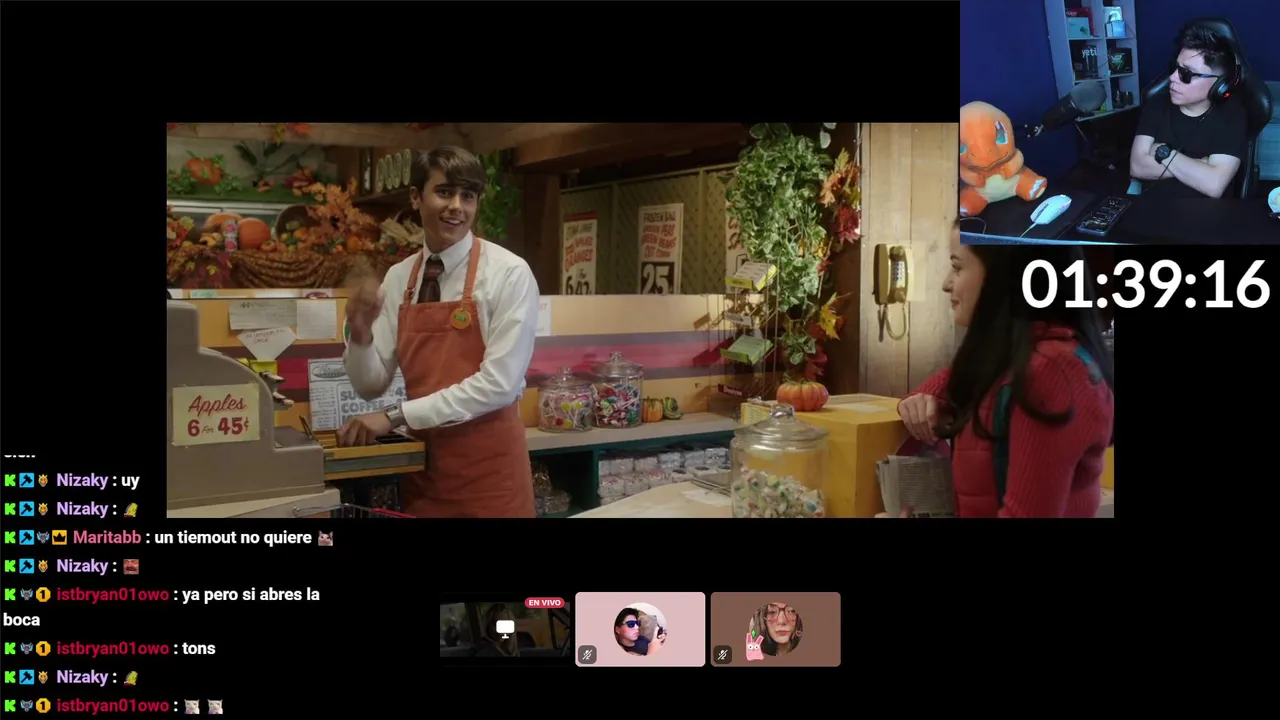The height and width of the screenshot is (720, 1280).
Task: Click the cat emote after "un tiemout no quiere"
Action: (325, 538)
